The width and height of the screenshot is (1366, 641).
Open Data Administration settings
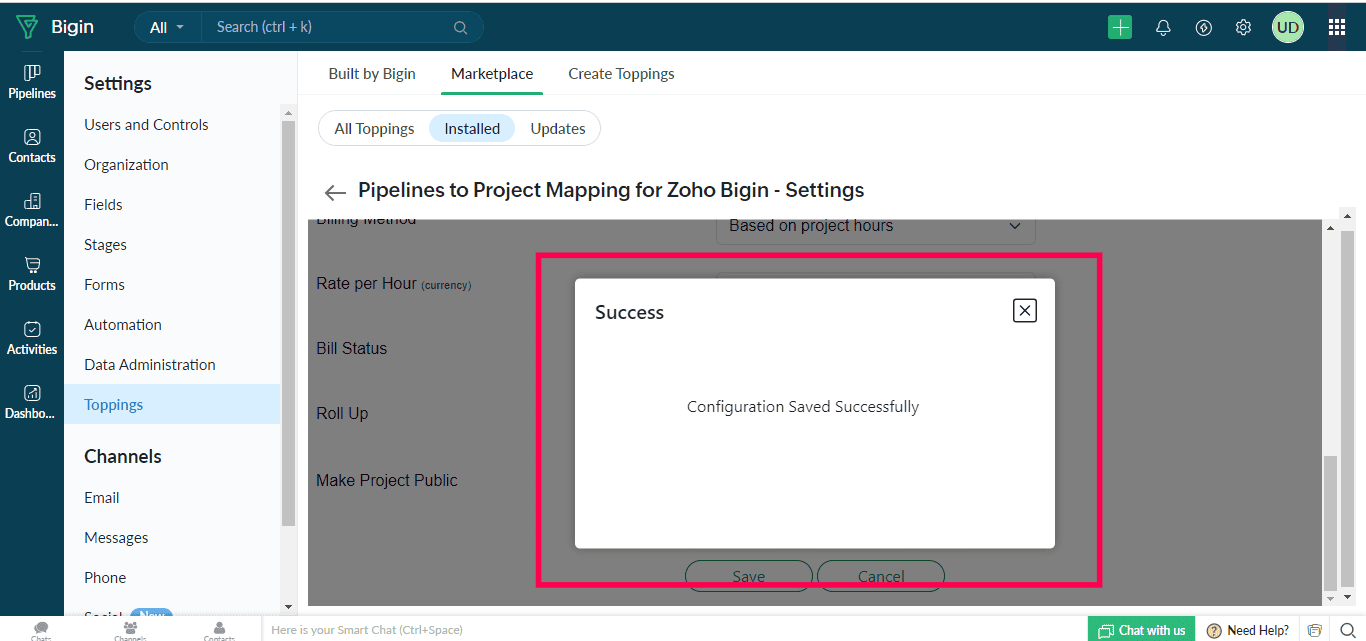[x=150, y=365]
